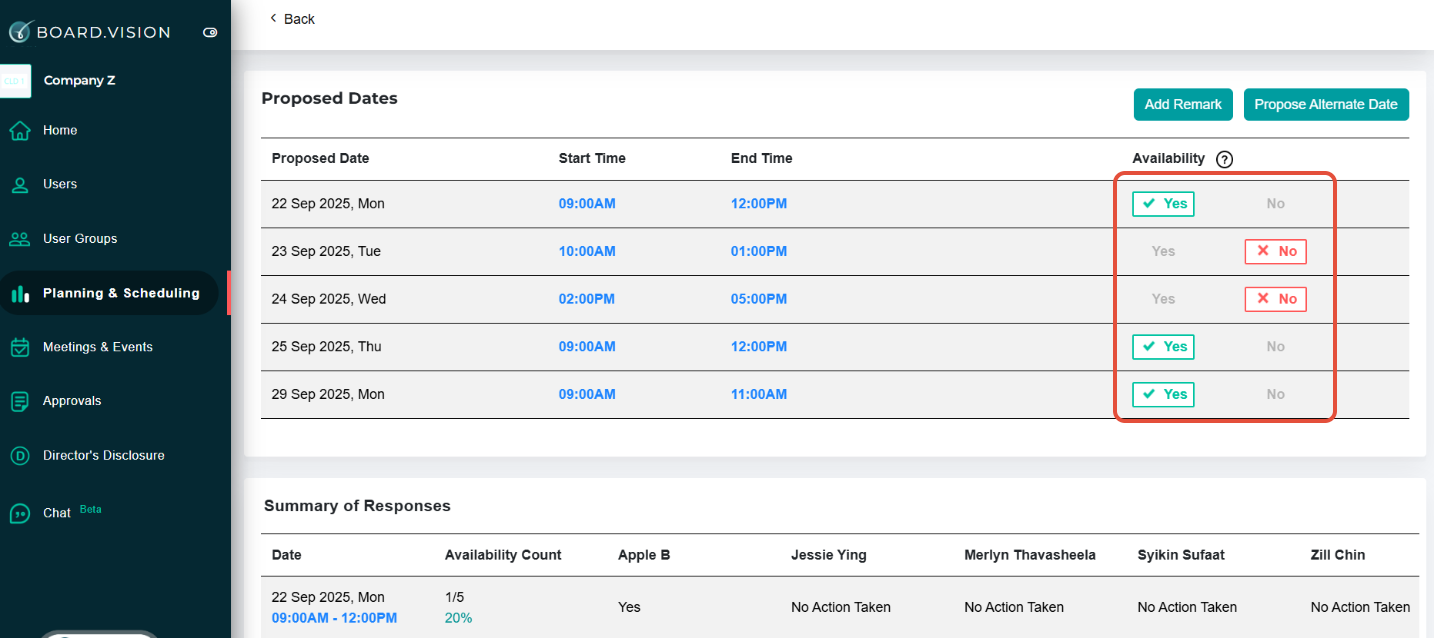Click the Users person icon
The height and width of the screenshot is (638, 1434).
click(x=19, y=185)
